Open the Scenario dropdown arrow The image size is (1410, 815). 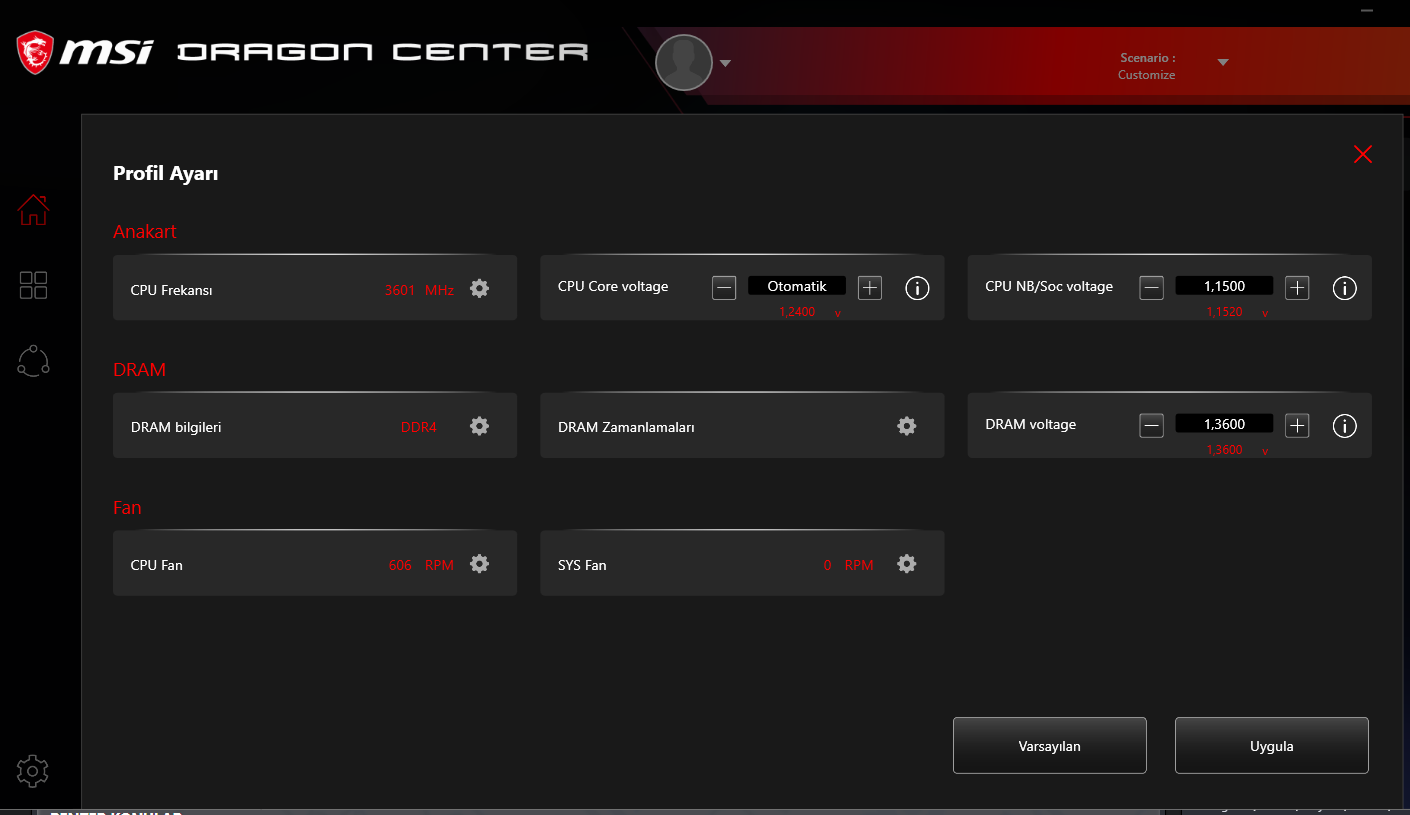[x=1222, y=63]
